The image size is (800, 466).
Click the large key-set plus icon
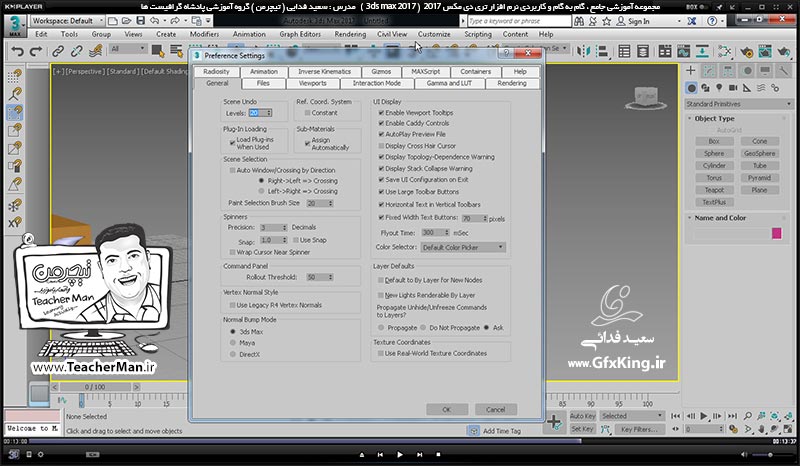[554, 422]
